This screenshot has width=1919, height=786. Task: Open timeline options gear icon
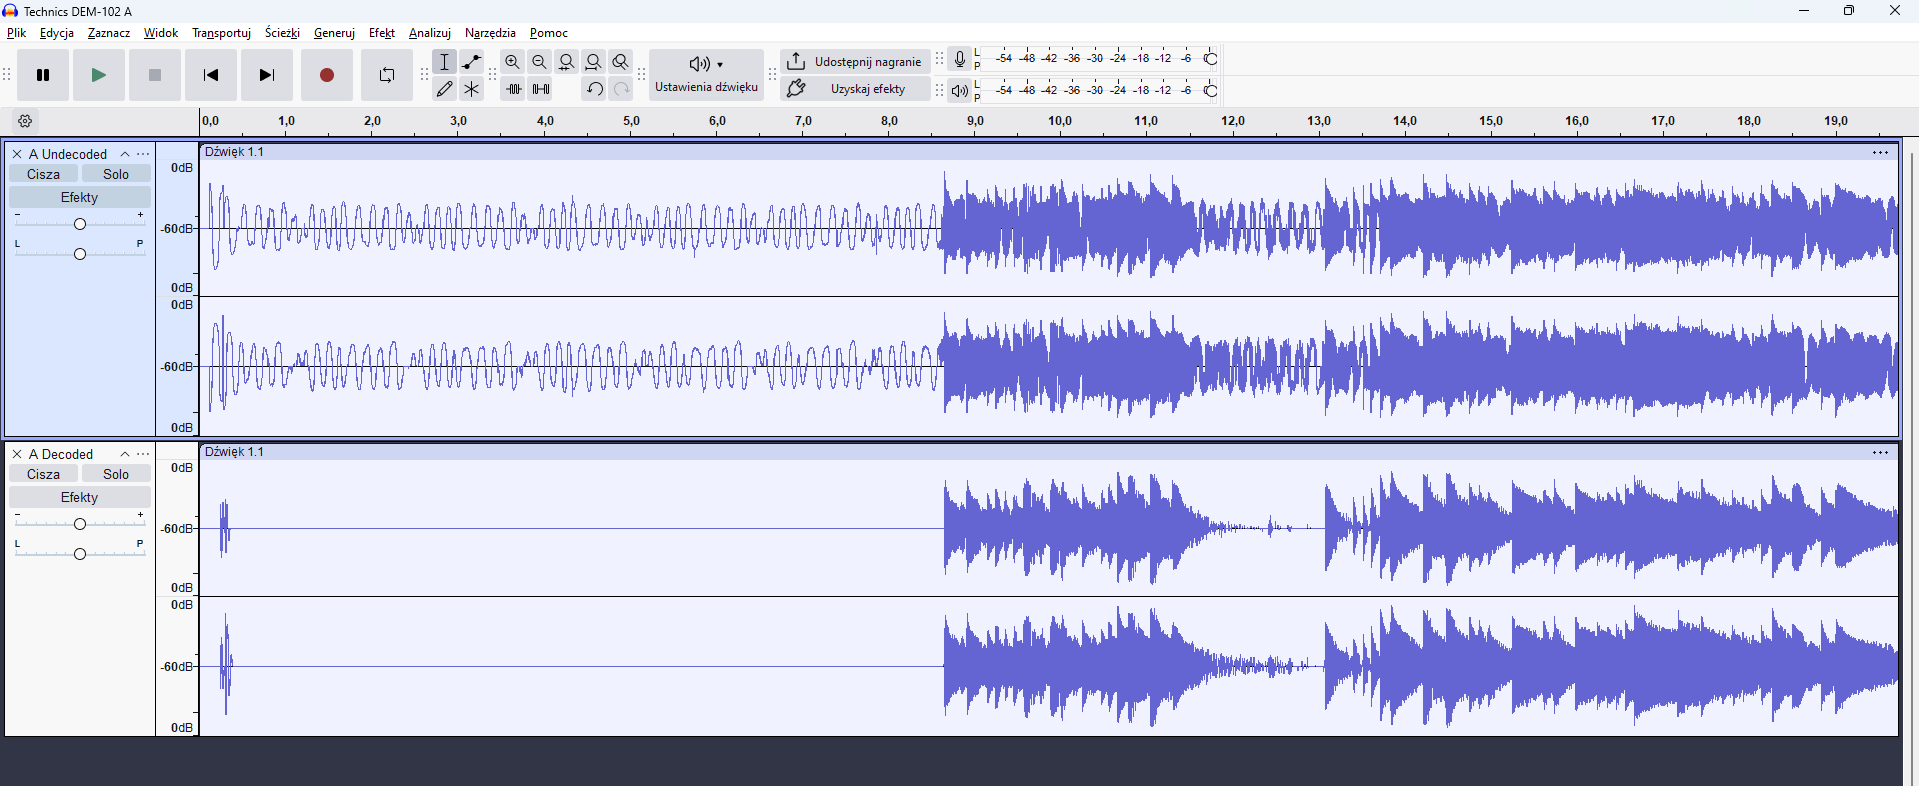[26, 121]
